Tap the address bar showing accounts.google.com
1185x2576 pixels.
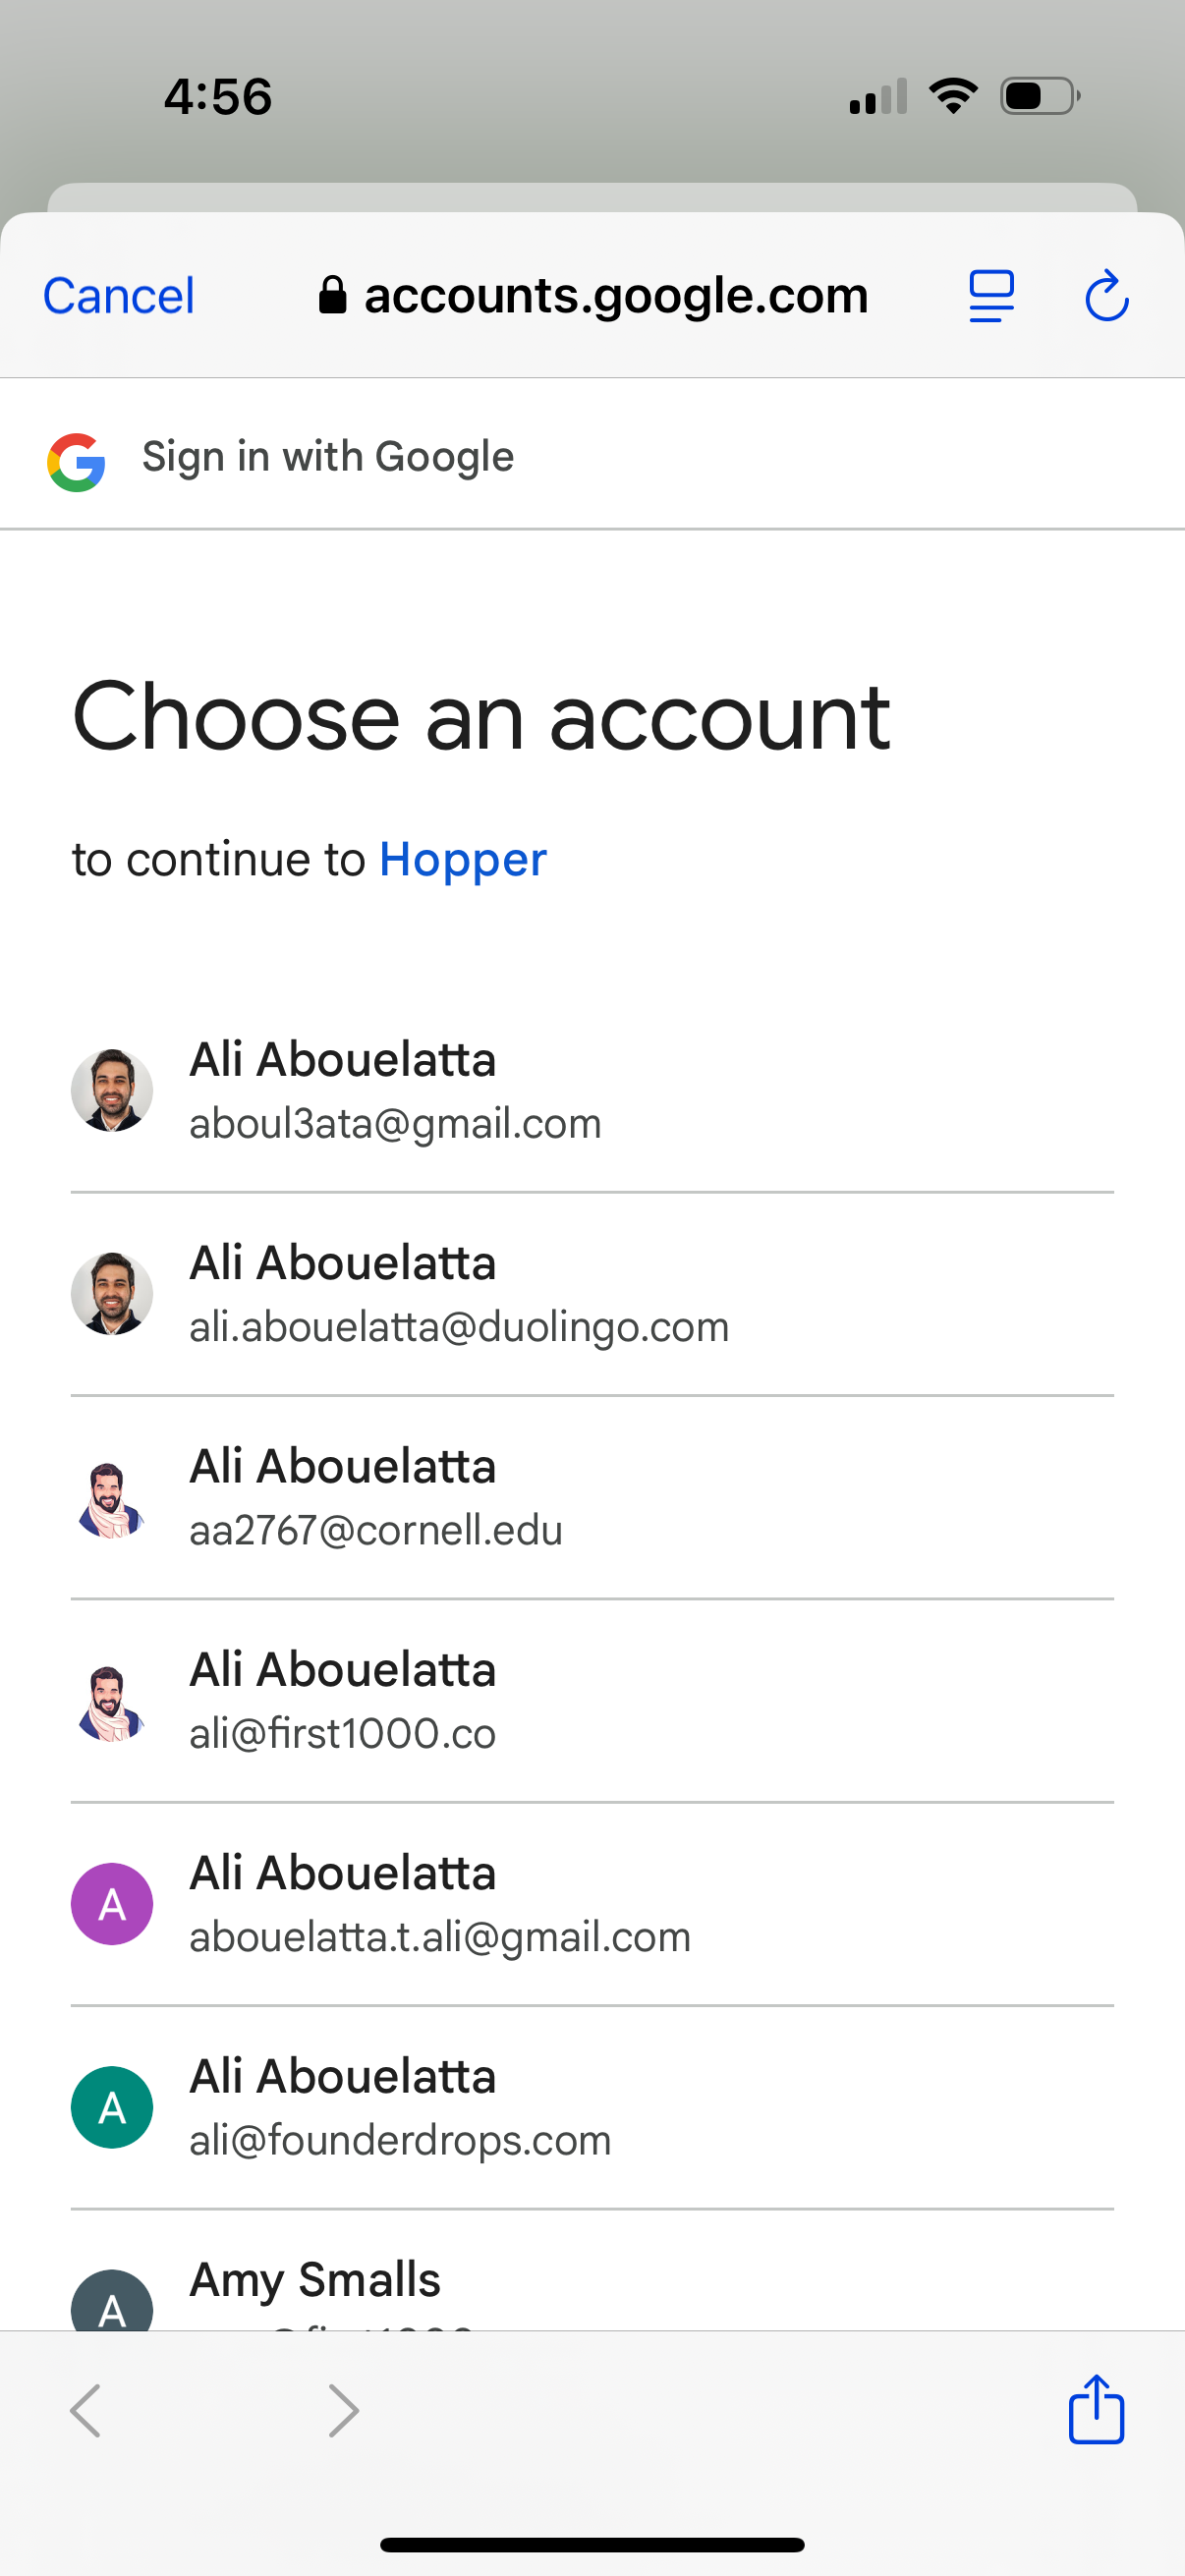click(x=614, y=293)
